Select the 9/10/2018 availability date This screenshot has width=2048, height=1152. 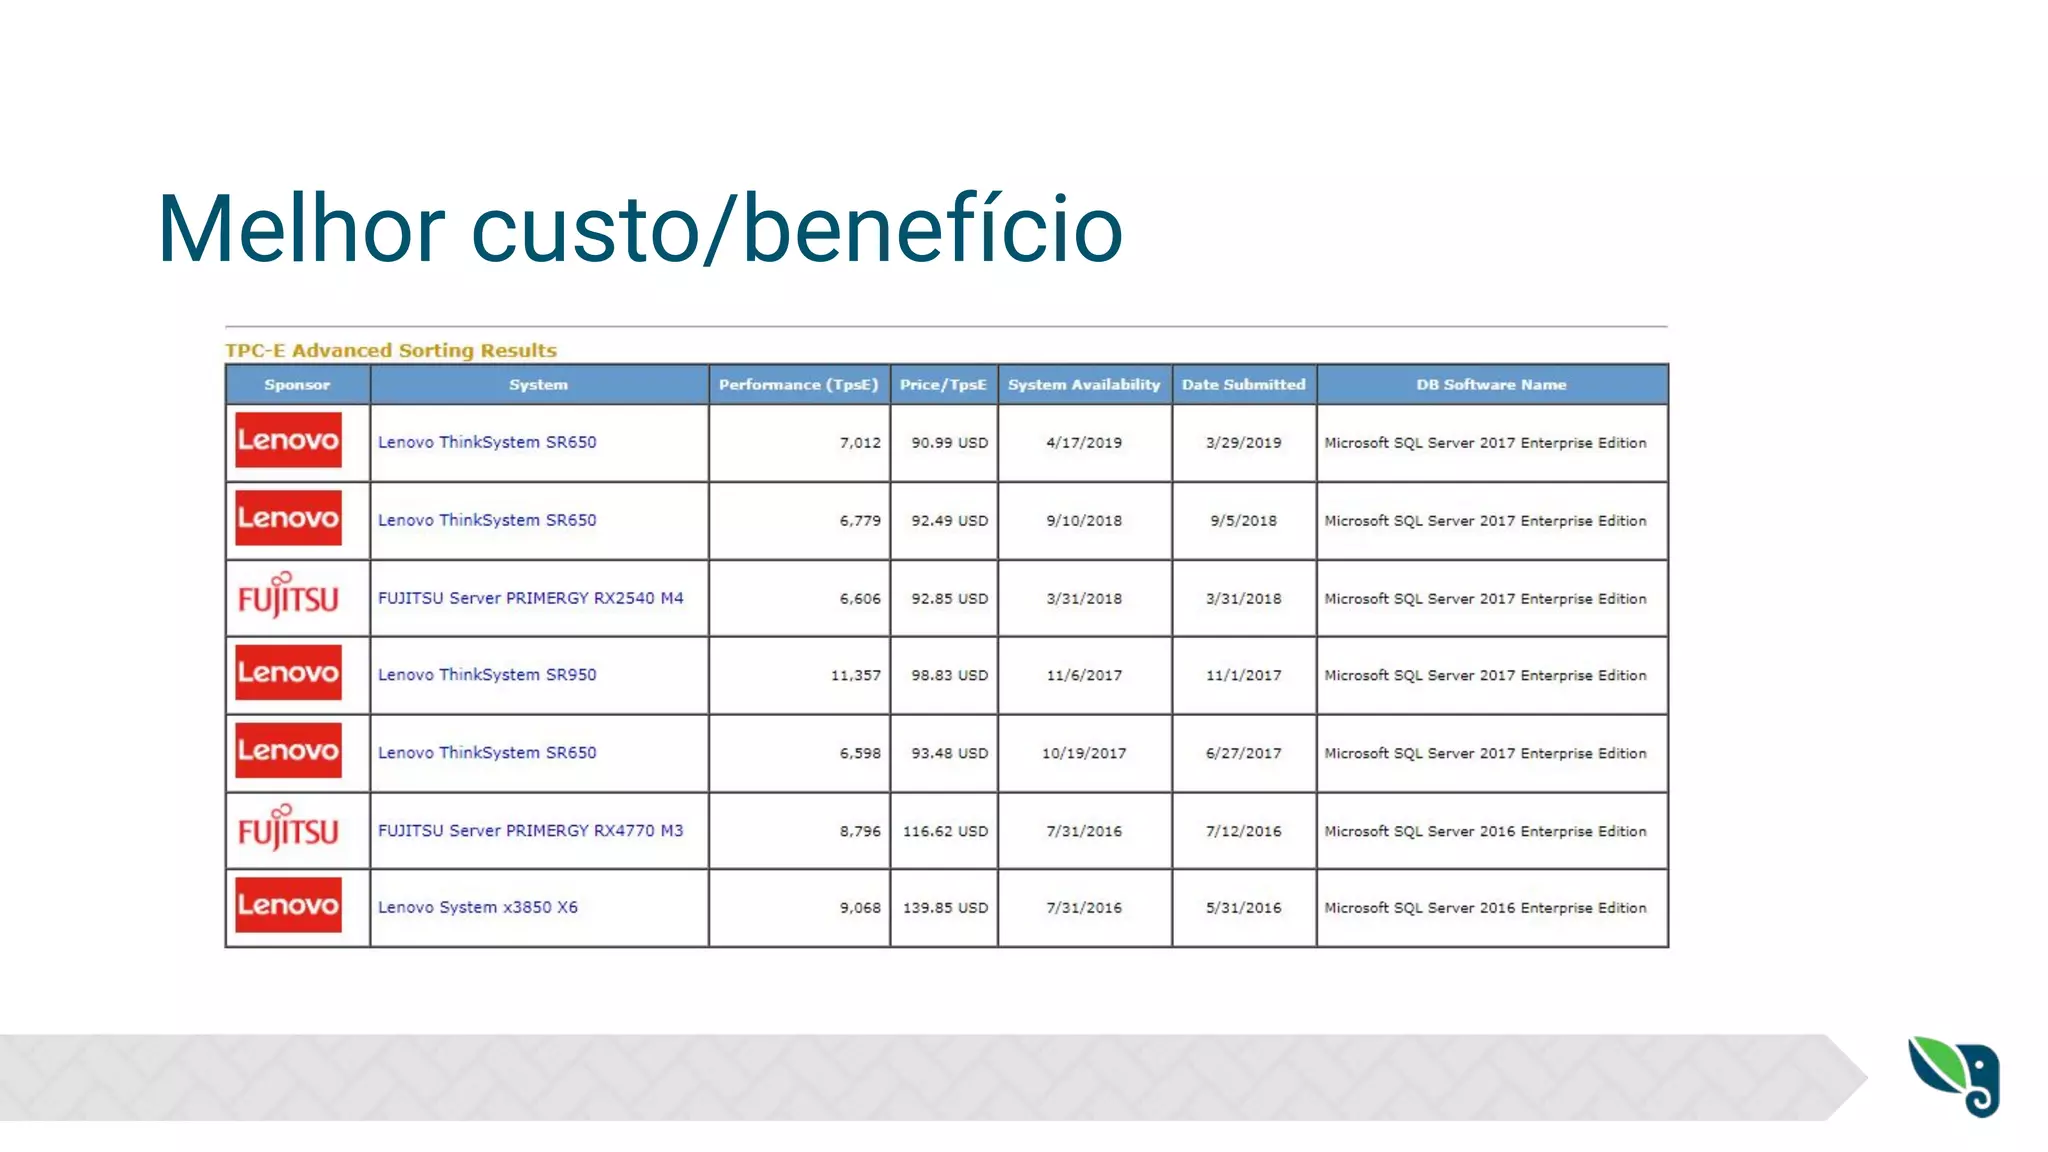[x=1084, y=521]
